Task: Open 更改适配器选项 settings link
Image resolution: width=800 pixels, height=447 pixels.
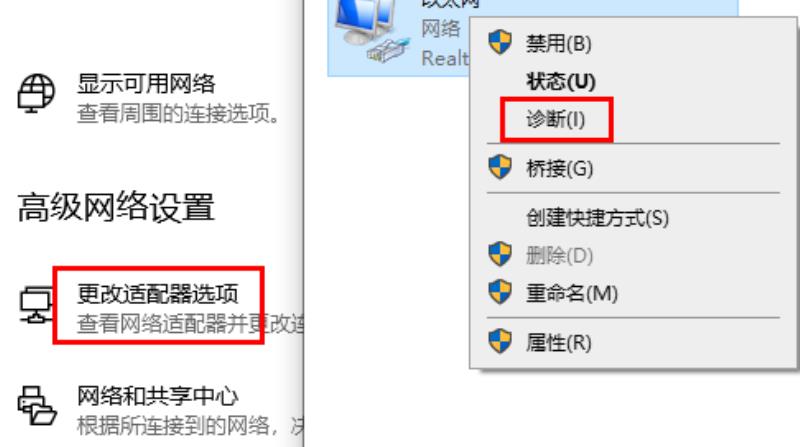Action: tap(157, 294)
